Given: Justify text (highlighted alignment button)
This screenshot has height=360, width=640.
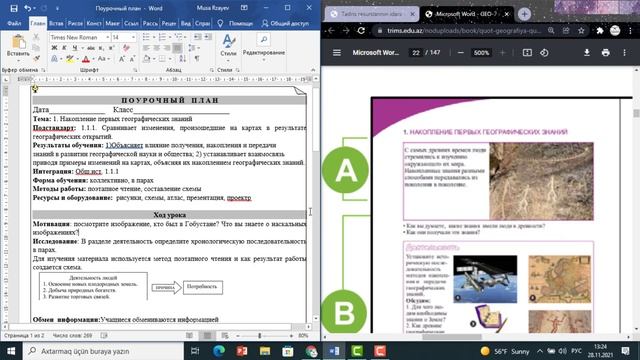Looking at the screenshot, I should coord(177,48).
